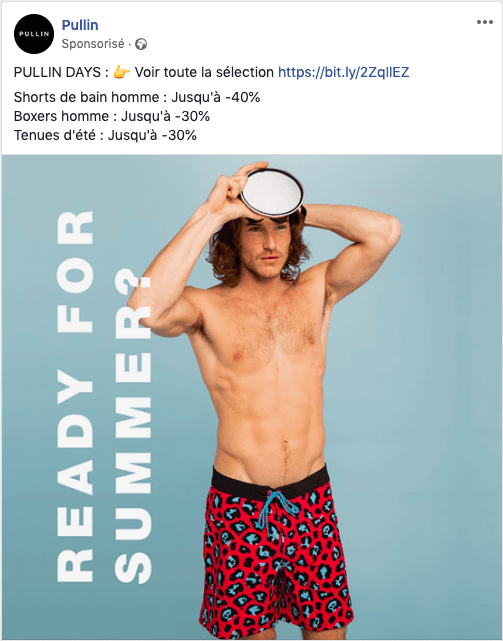Select the Boxers homme discount line
Screen dimensions: 503x641
point(112,116)
